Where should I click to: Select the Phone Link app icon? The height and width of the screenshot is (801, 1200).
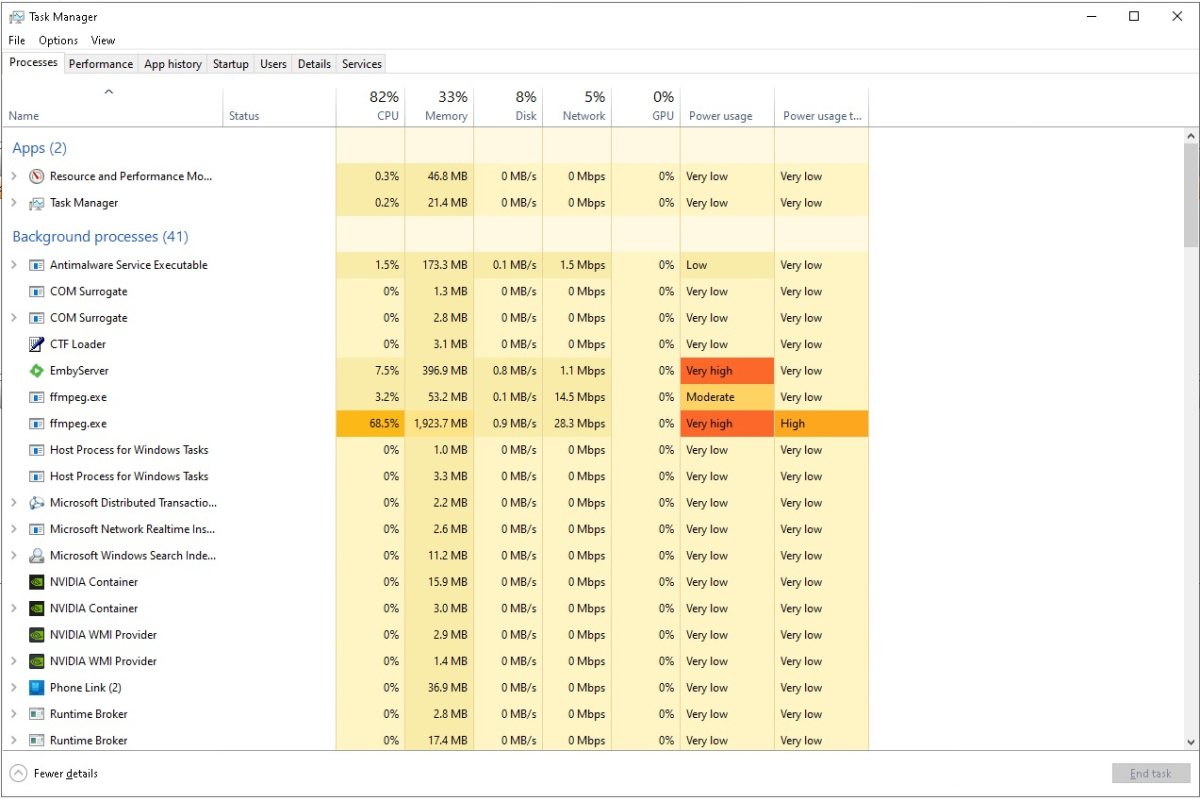[37, 688]
